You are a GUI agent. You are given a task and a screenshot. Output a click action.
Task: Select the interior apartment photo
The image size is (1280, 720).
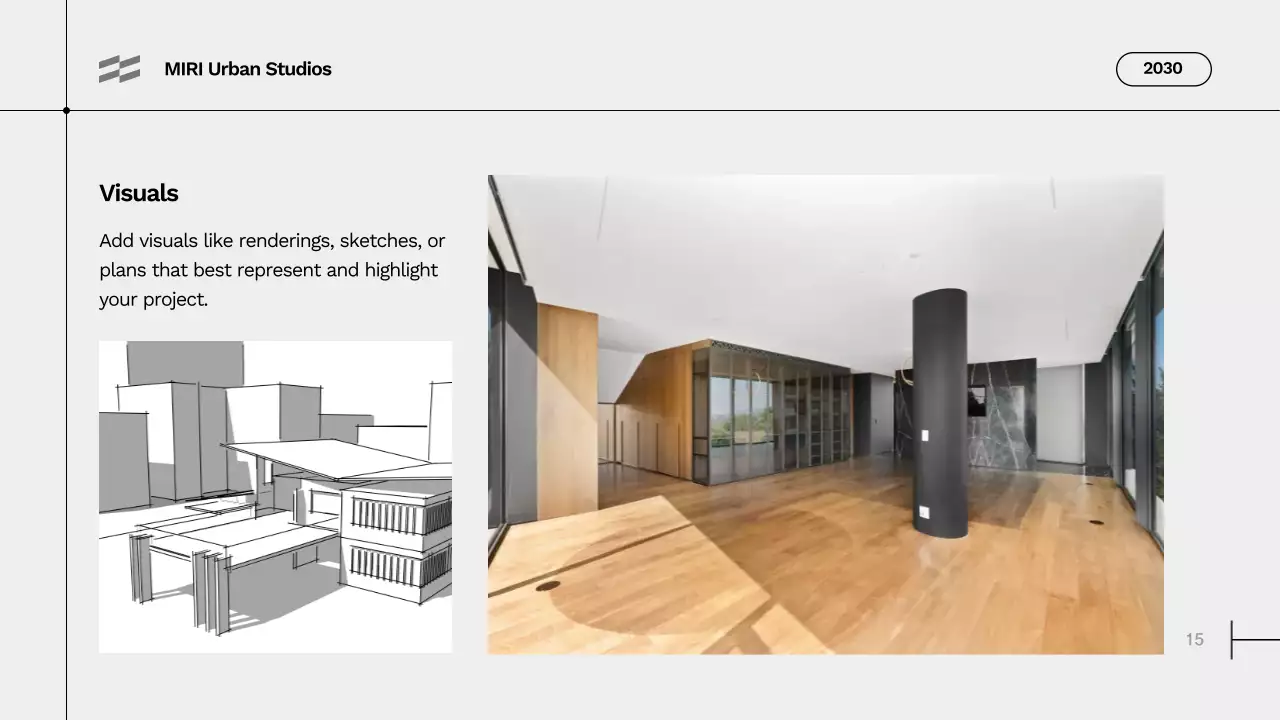pyautogui.click(x=826, y=415)
